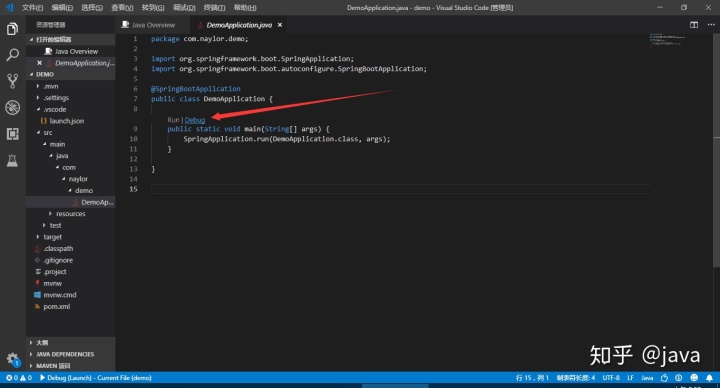Expand the JAVA DEPENDENCIES section
The width and height of the screenshot is (720, 388).
point(70,354)
